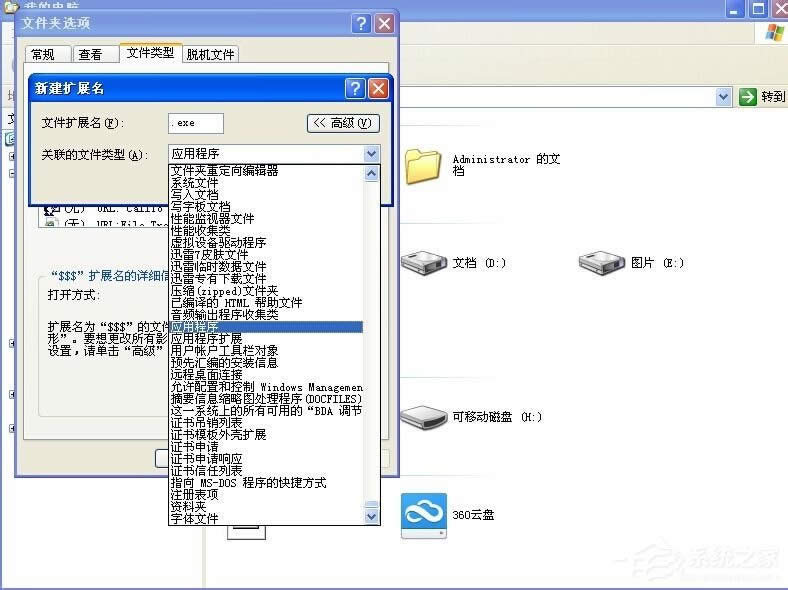The image size is (788, 590).
Task: Choose 注册表项 in the dropdown list
Action: tap(194, 494)
